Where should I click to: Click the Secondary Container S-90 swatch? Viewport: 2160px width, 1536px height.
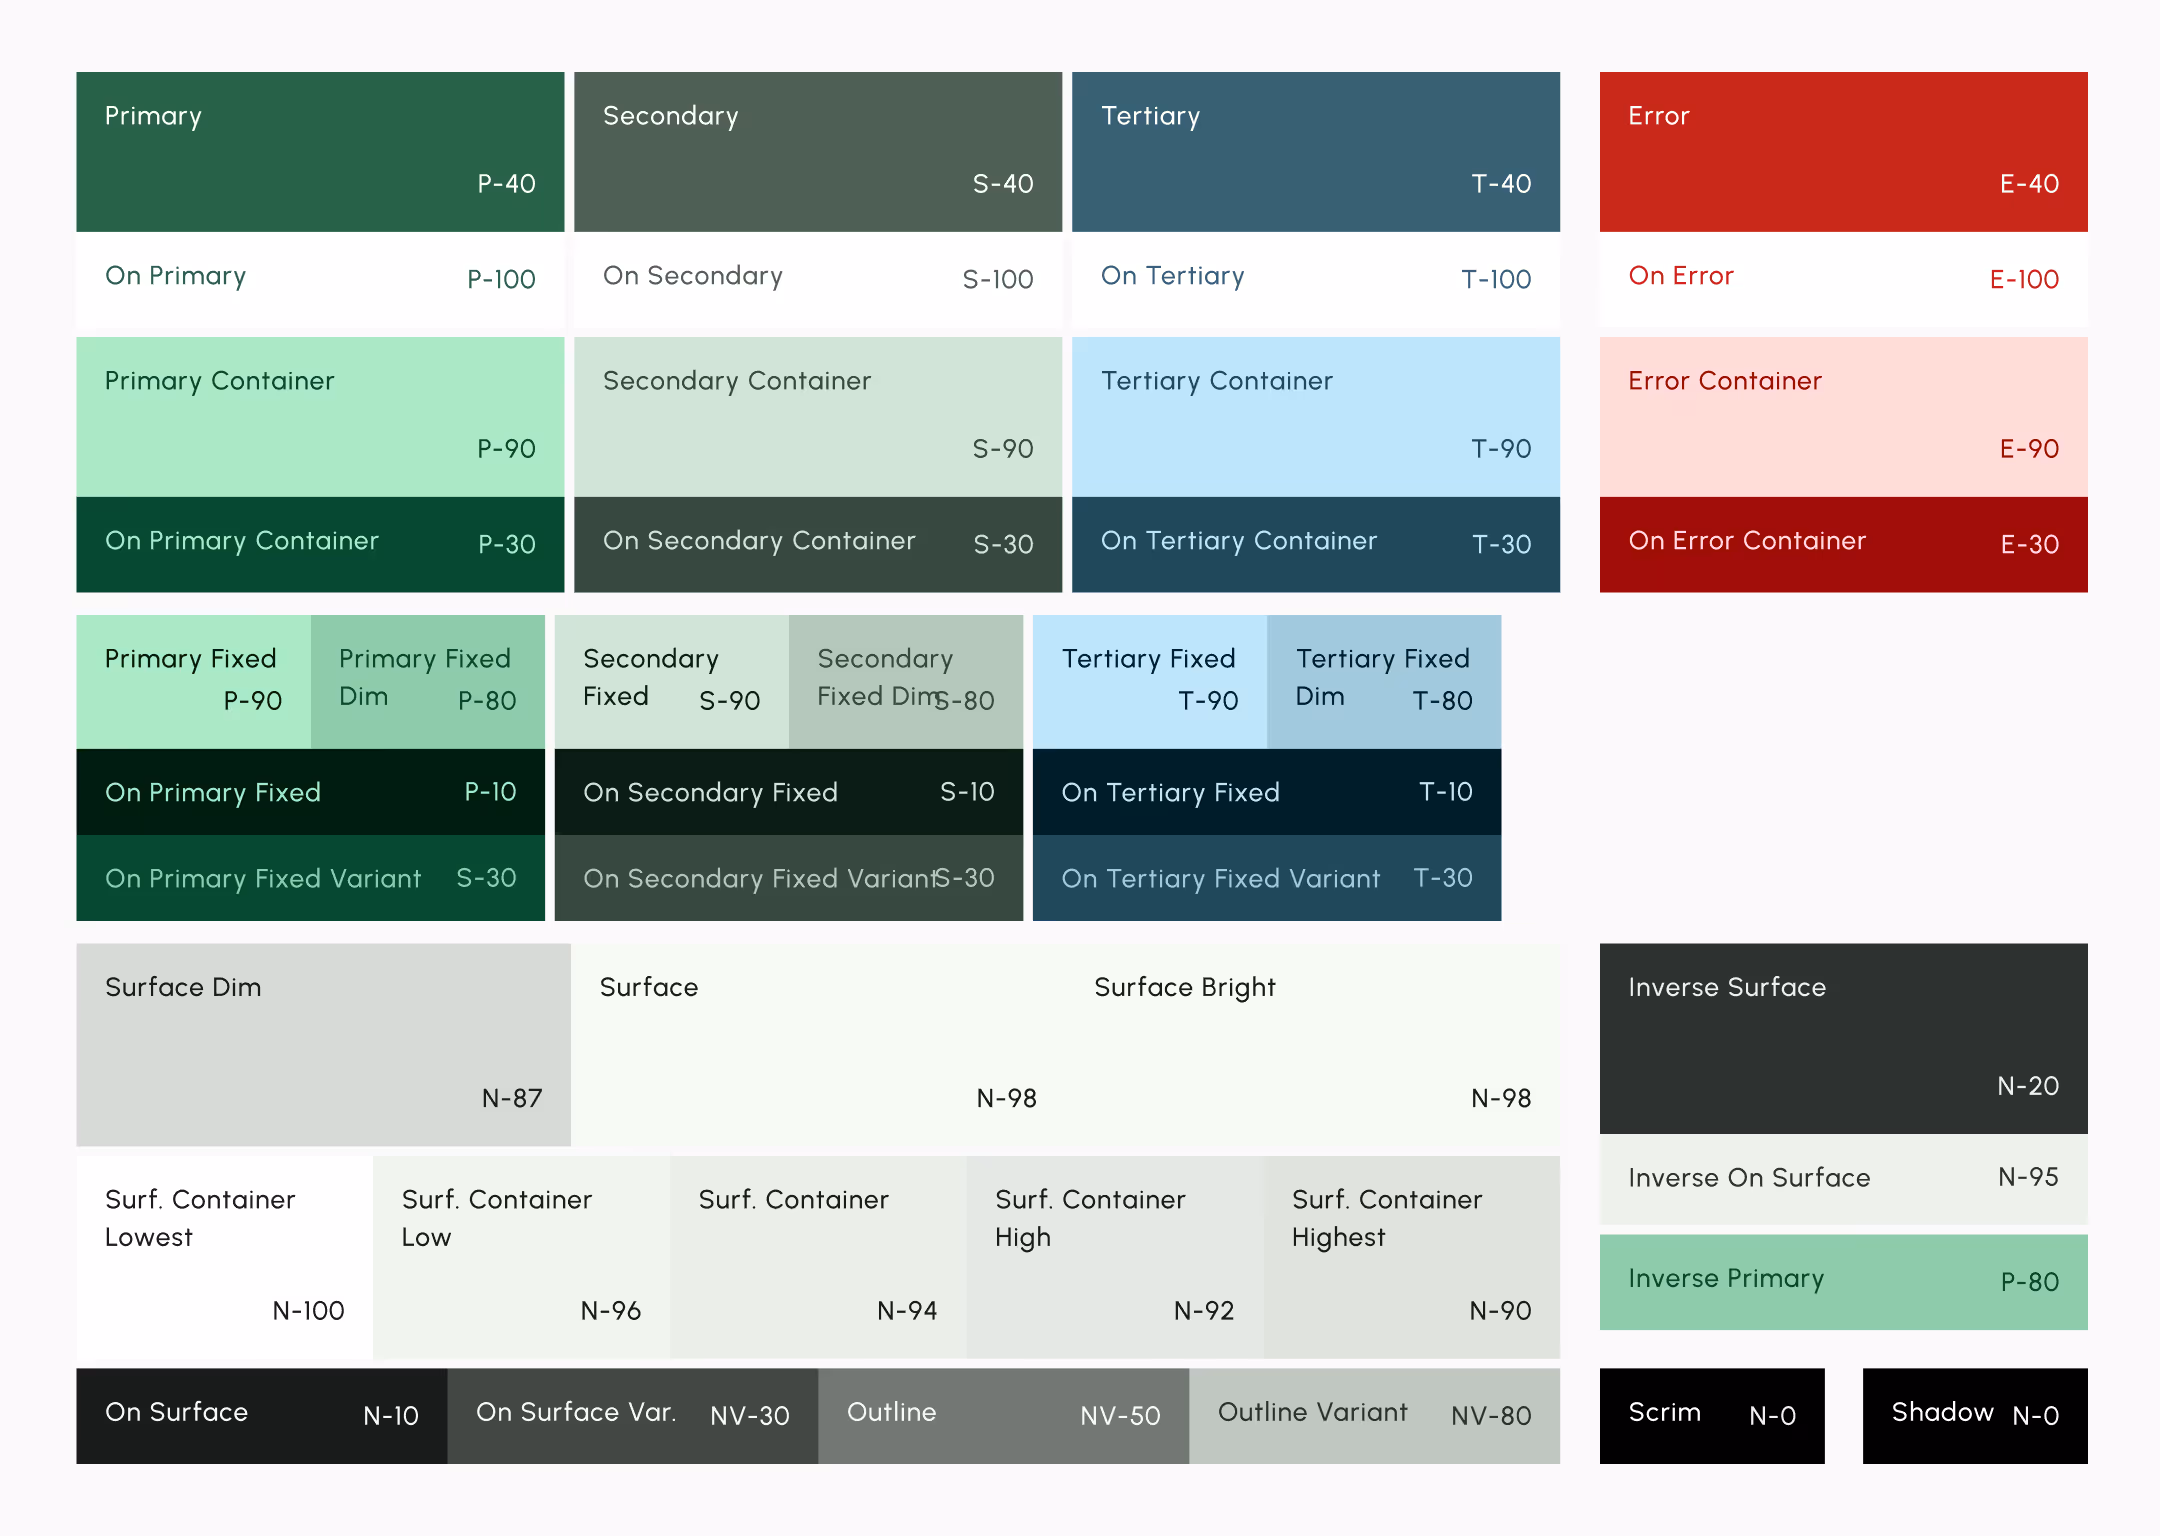[817, 415]
